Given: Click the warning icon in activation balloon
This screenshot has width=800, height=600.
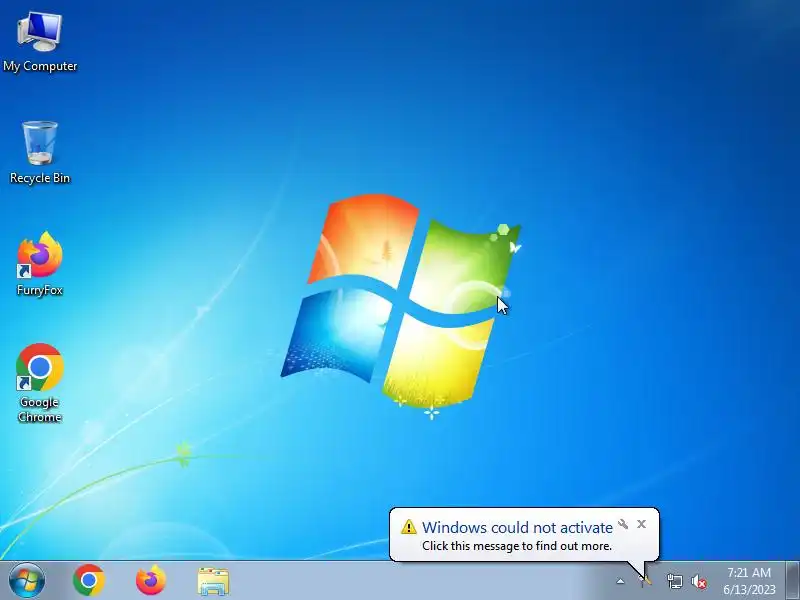Looking at the screenshot, I should [x=409, y=527].
